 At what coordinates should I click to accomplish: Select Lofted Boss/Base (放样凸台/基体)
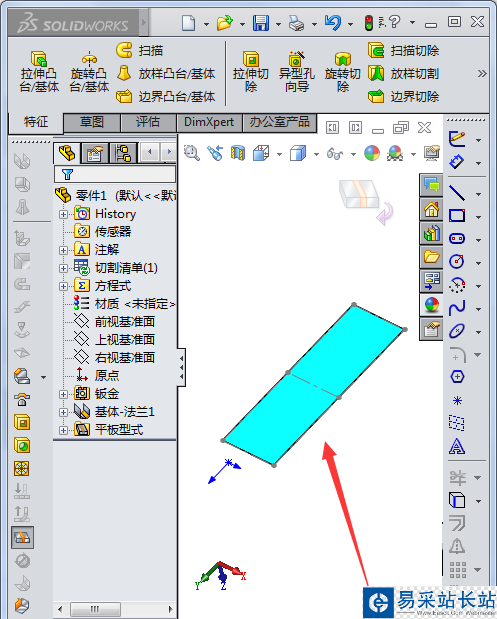pyautogui.click(x=166, y=73)
